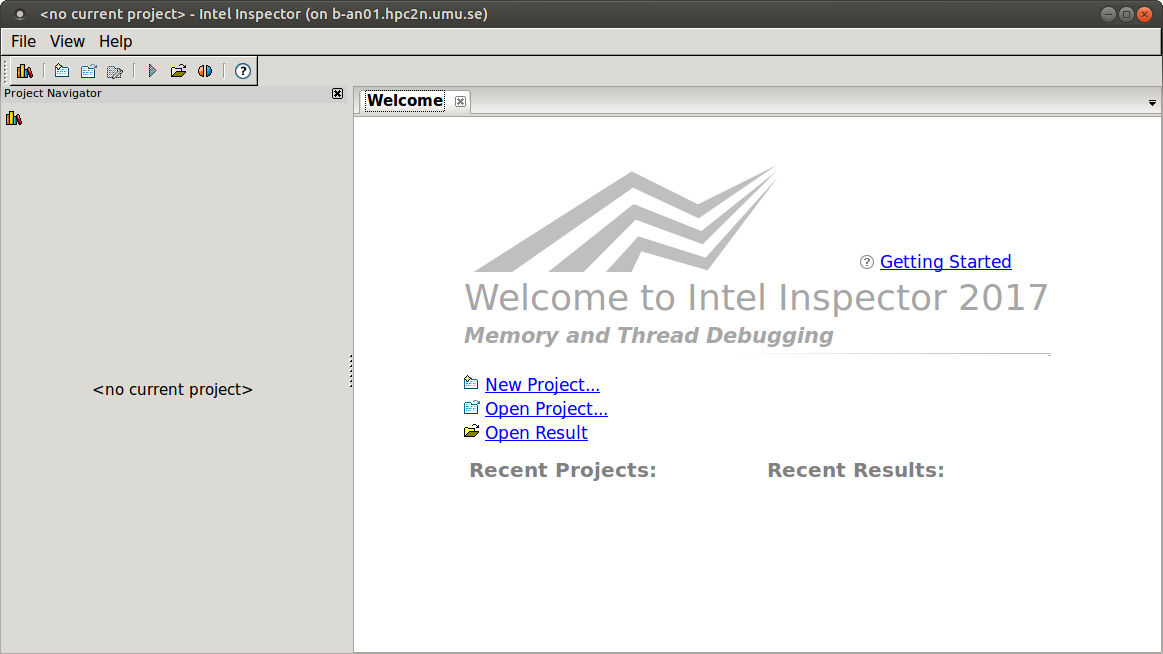Image resolution: width=1163 pixels, height=654 pixels.
Task: Click the Project Navigator books icon in toolbar
Action: [x=24, y=71]
